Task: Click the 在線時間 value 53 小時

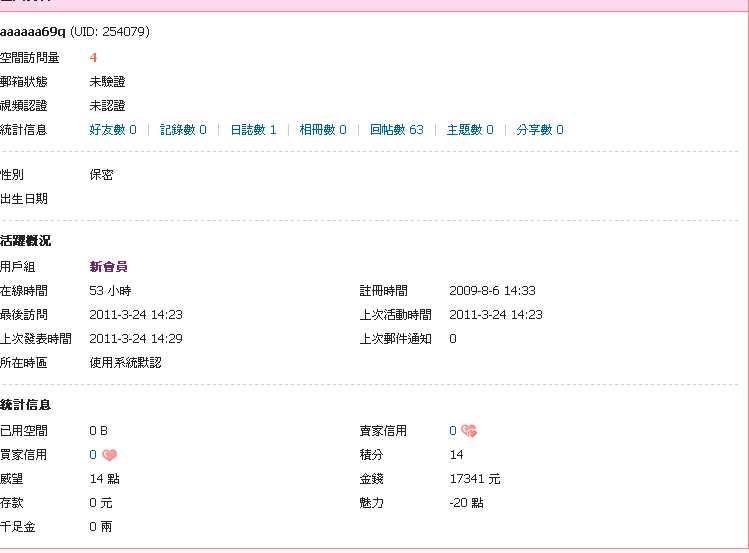Action: 110,291
